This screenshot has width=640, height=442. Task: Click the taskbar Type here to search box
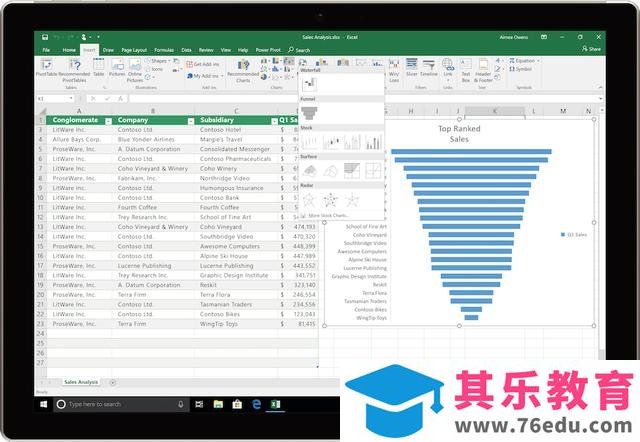coord(120,404)
